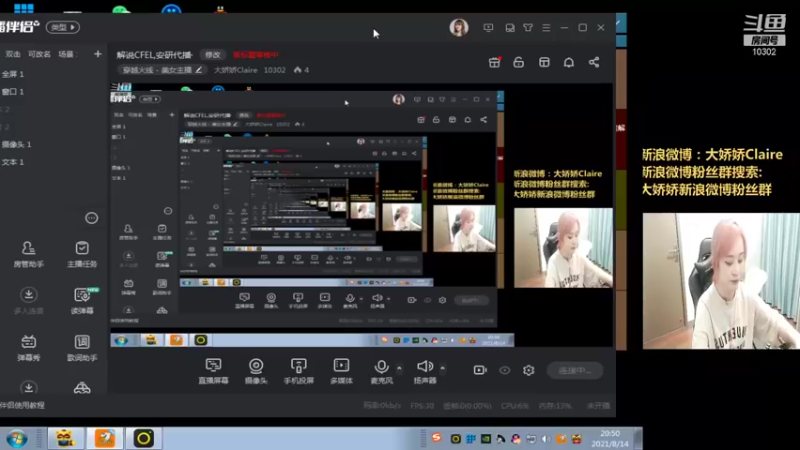This screenshot has height=450, width=800.
Task: Select the 文本 1 source
Action: 13,162
